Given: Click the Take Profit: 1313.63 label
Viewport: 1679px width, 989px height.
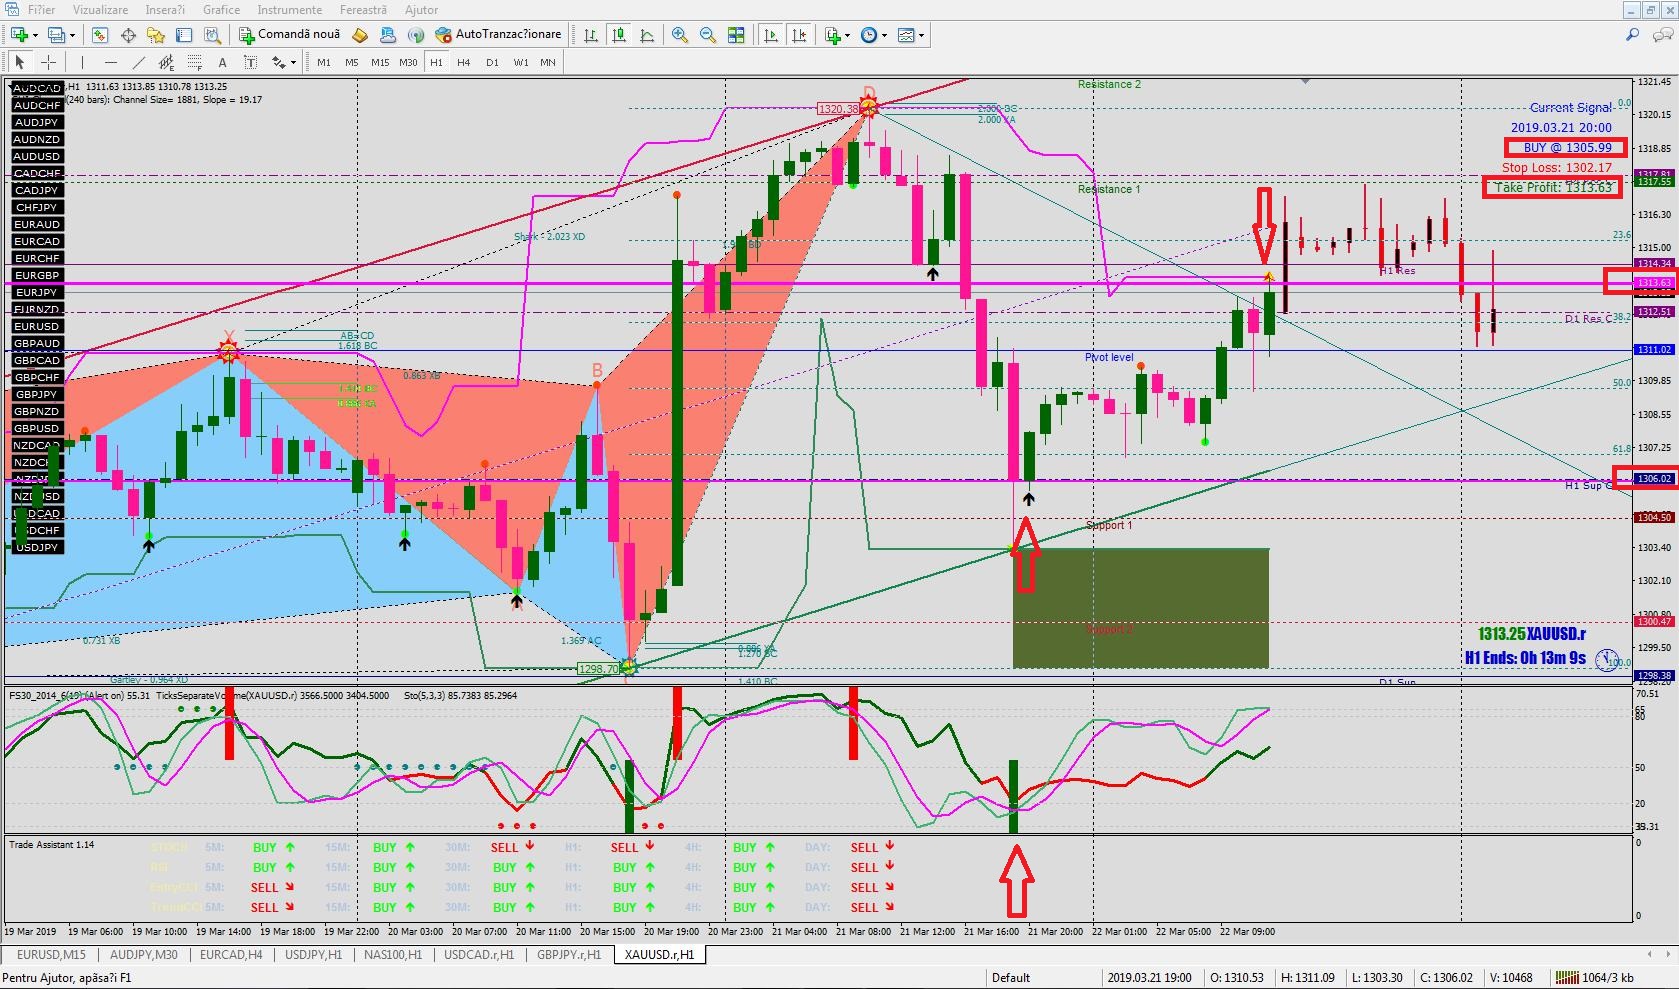Looking at the screenshot, I should pos(1553,187).
